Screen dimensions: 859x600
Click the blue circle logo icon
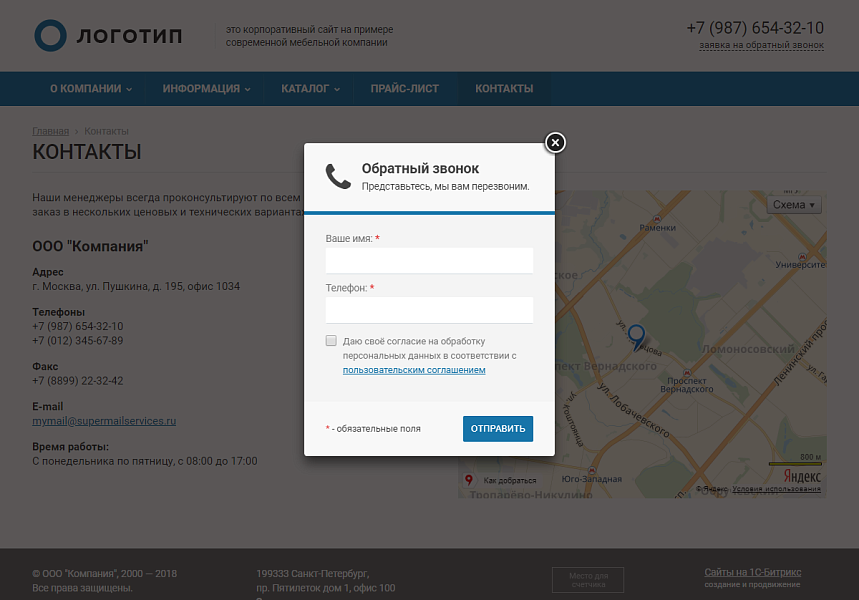50,36
